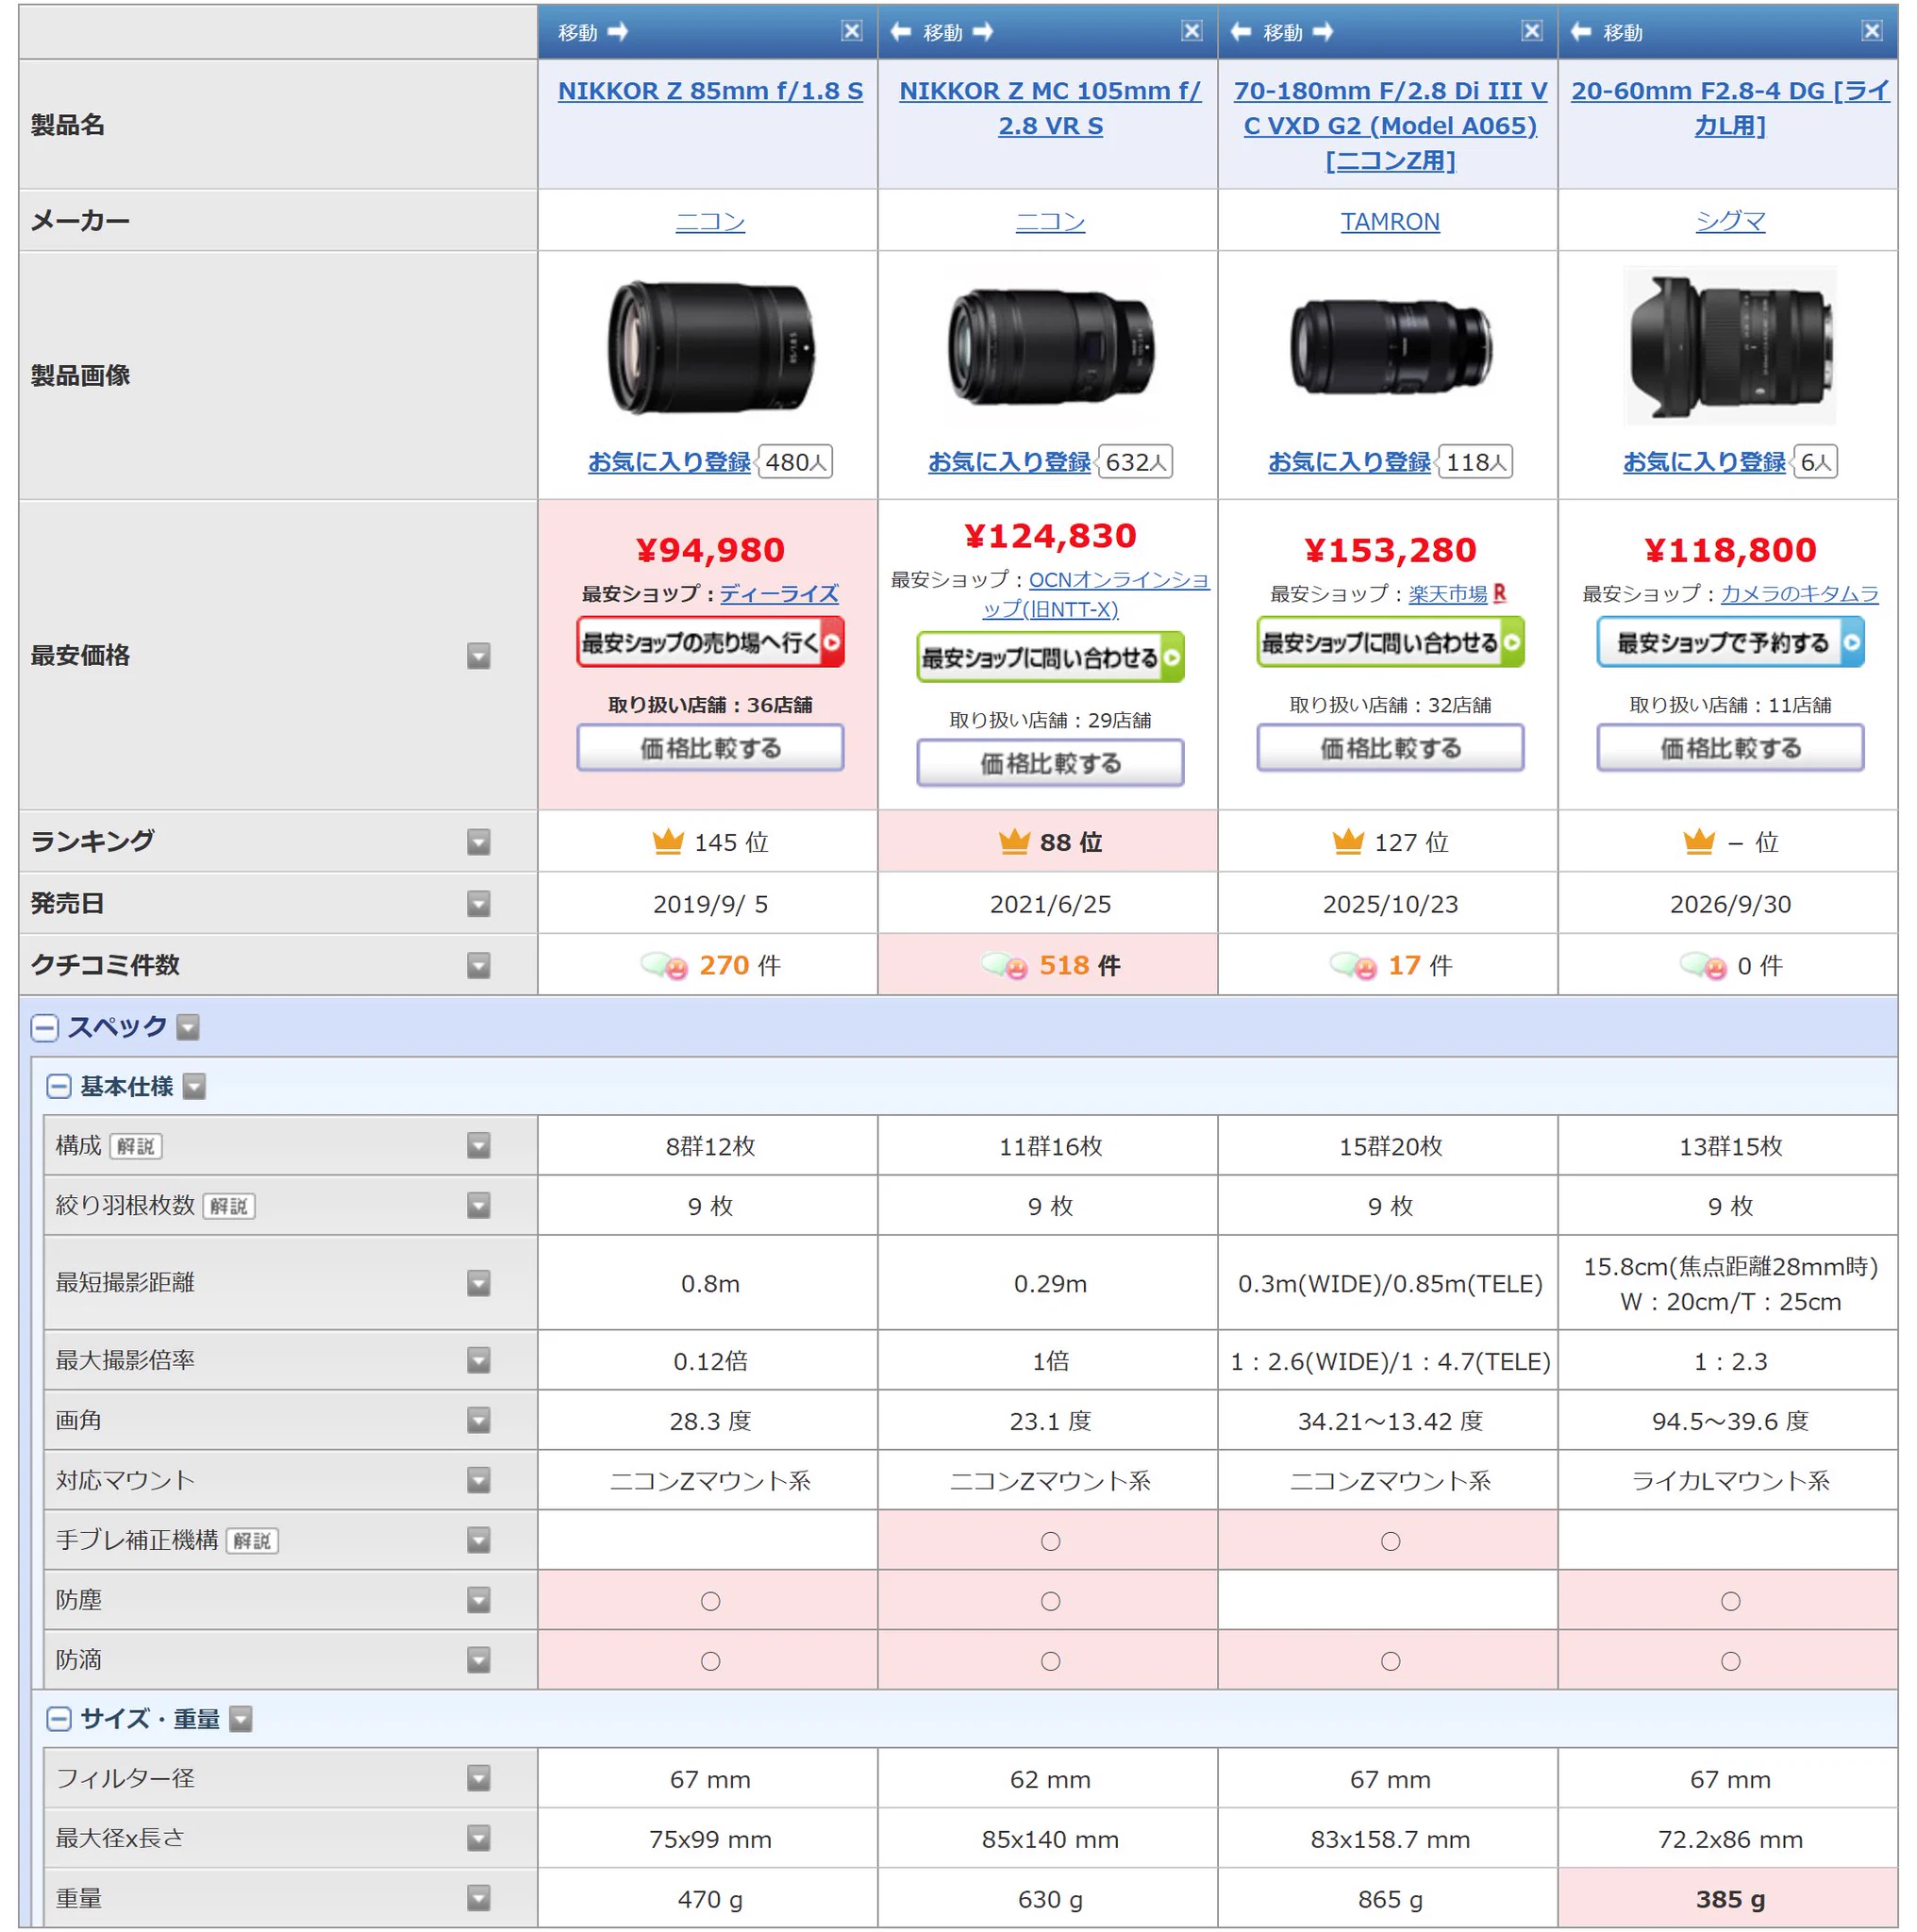Click NIKKOR Z MC 105mm lens image

tap(1050, 345)
